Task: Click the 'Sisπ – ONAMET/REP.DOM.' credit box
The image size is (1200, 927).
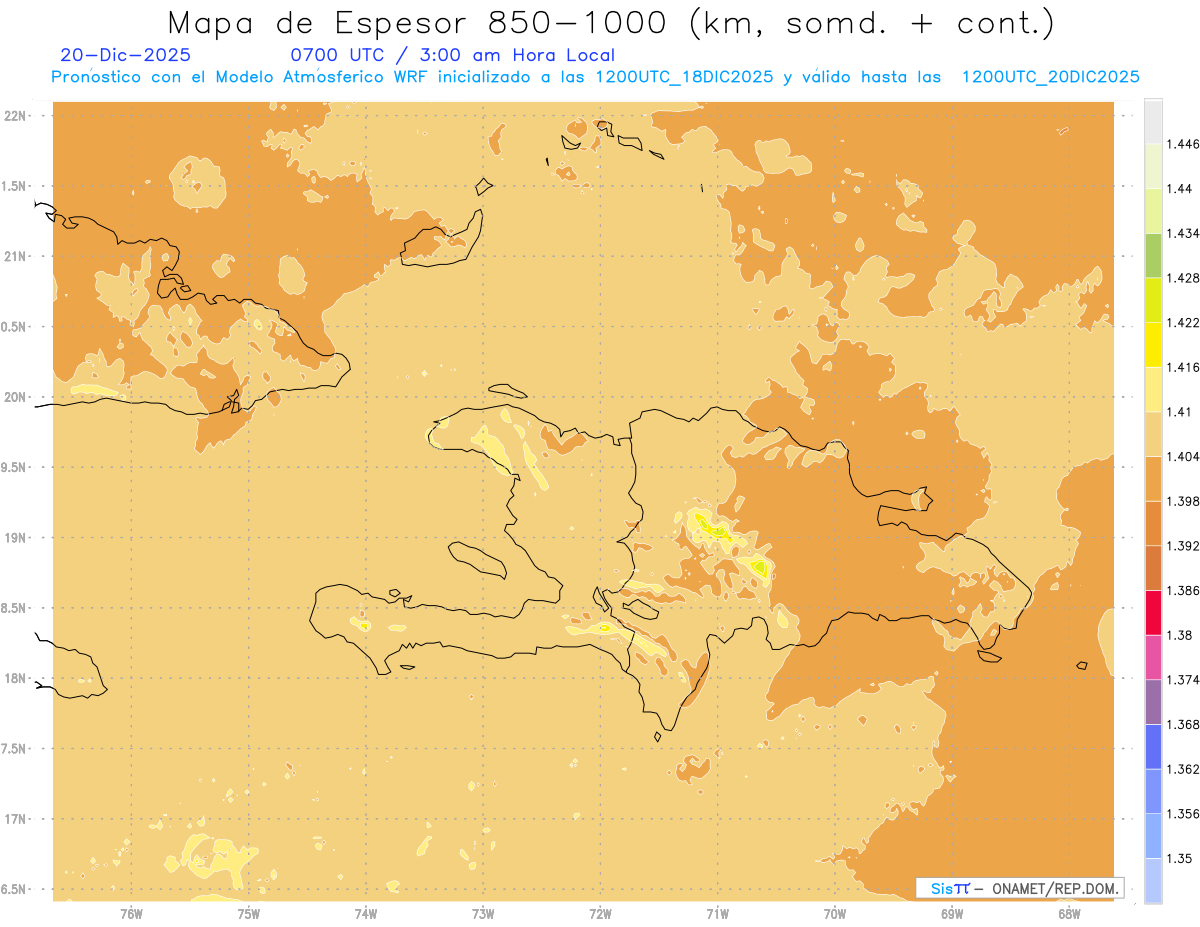Action: click(x=1019, y=888)
